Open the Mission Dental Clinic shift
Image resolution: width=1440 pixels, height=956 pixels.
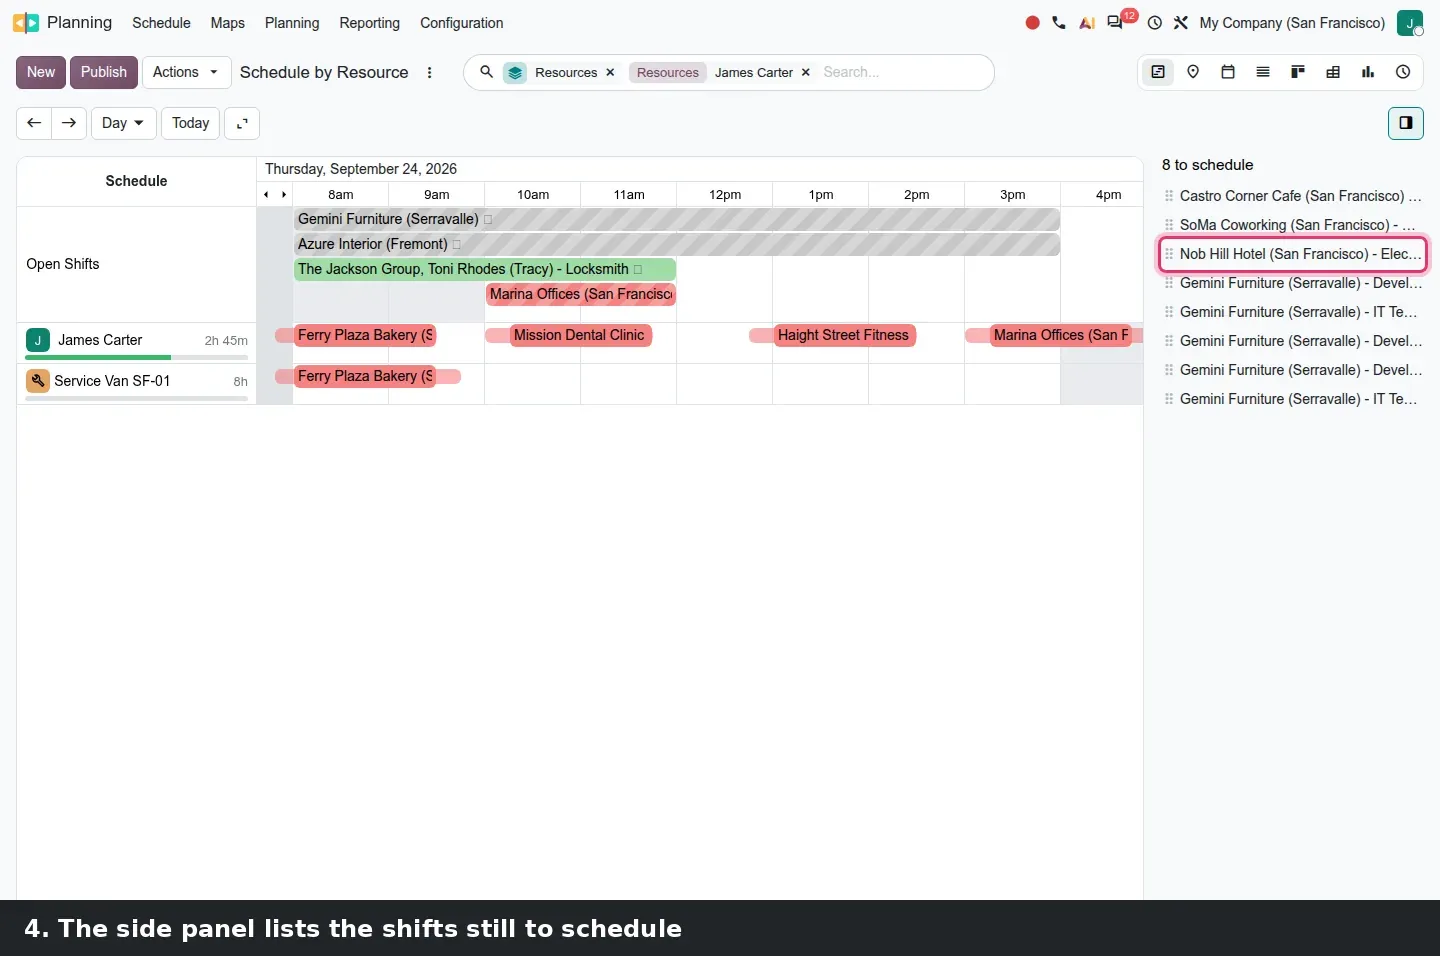pos(580,335)
